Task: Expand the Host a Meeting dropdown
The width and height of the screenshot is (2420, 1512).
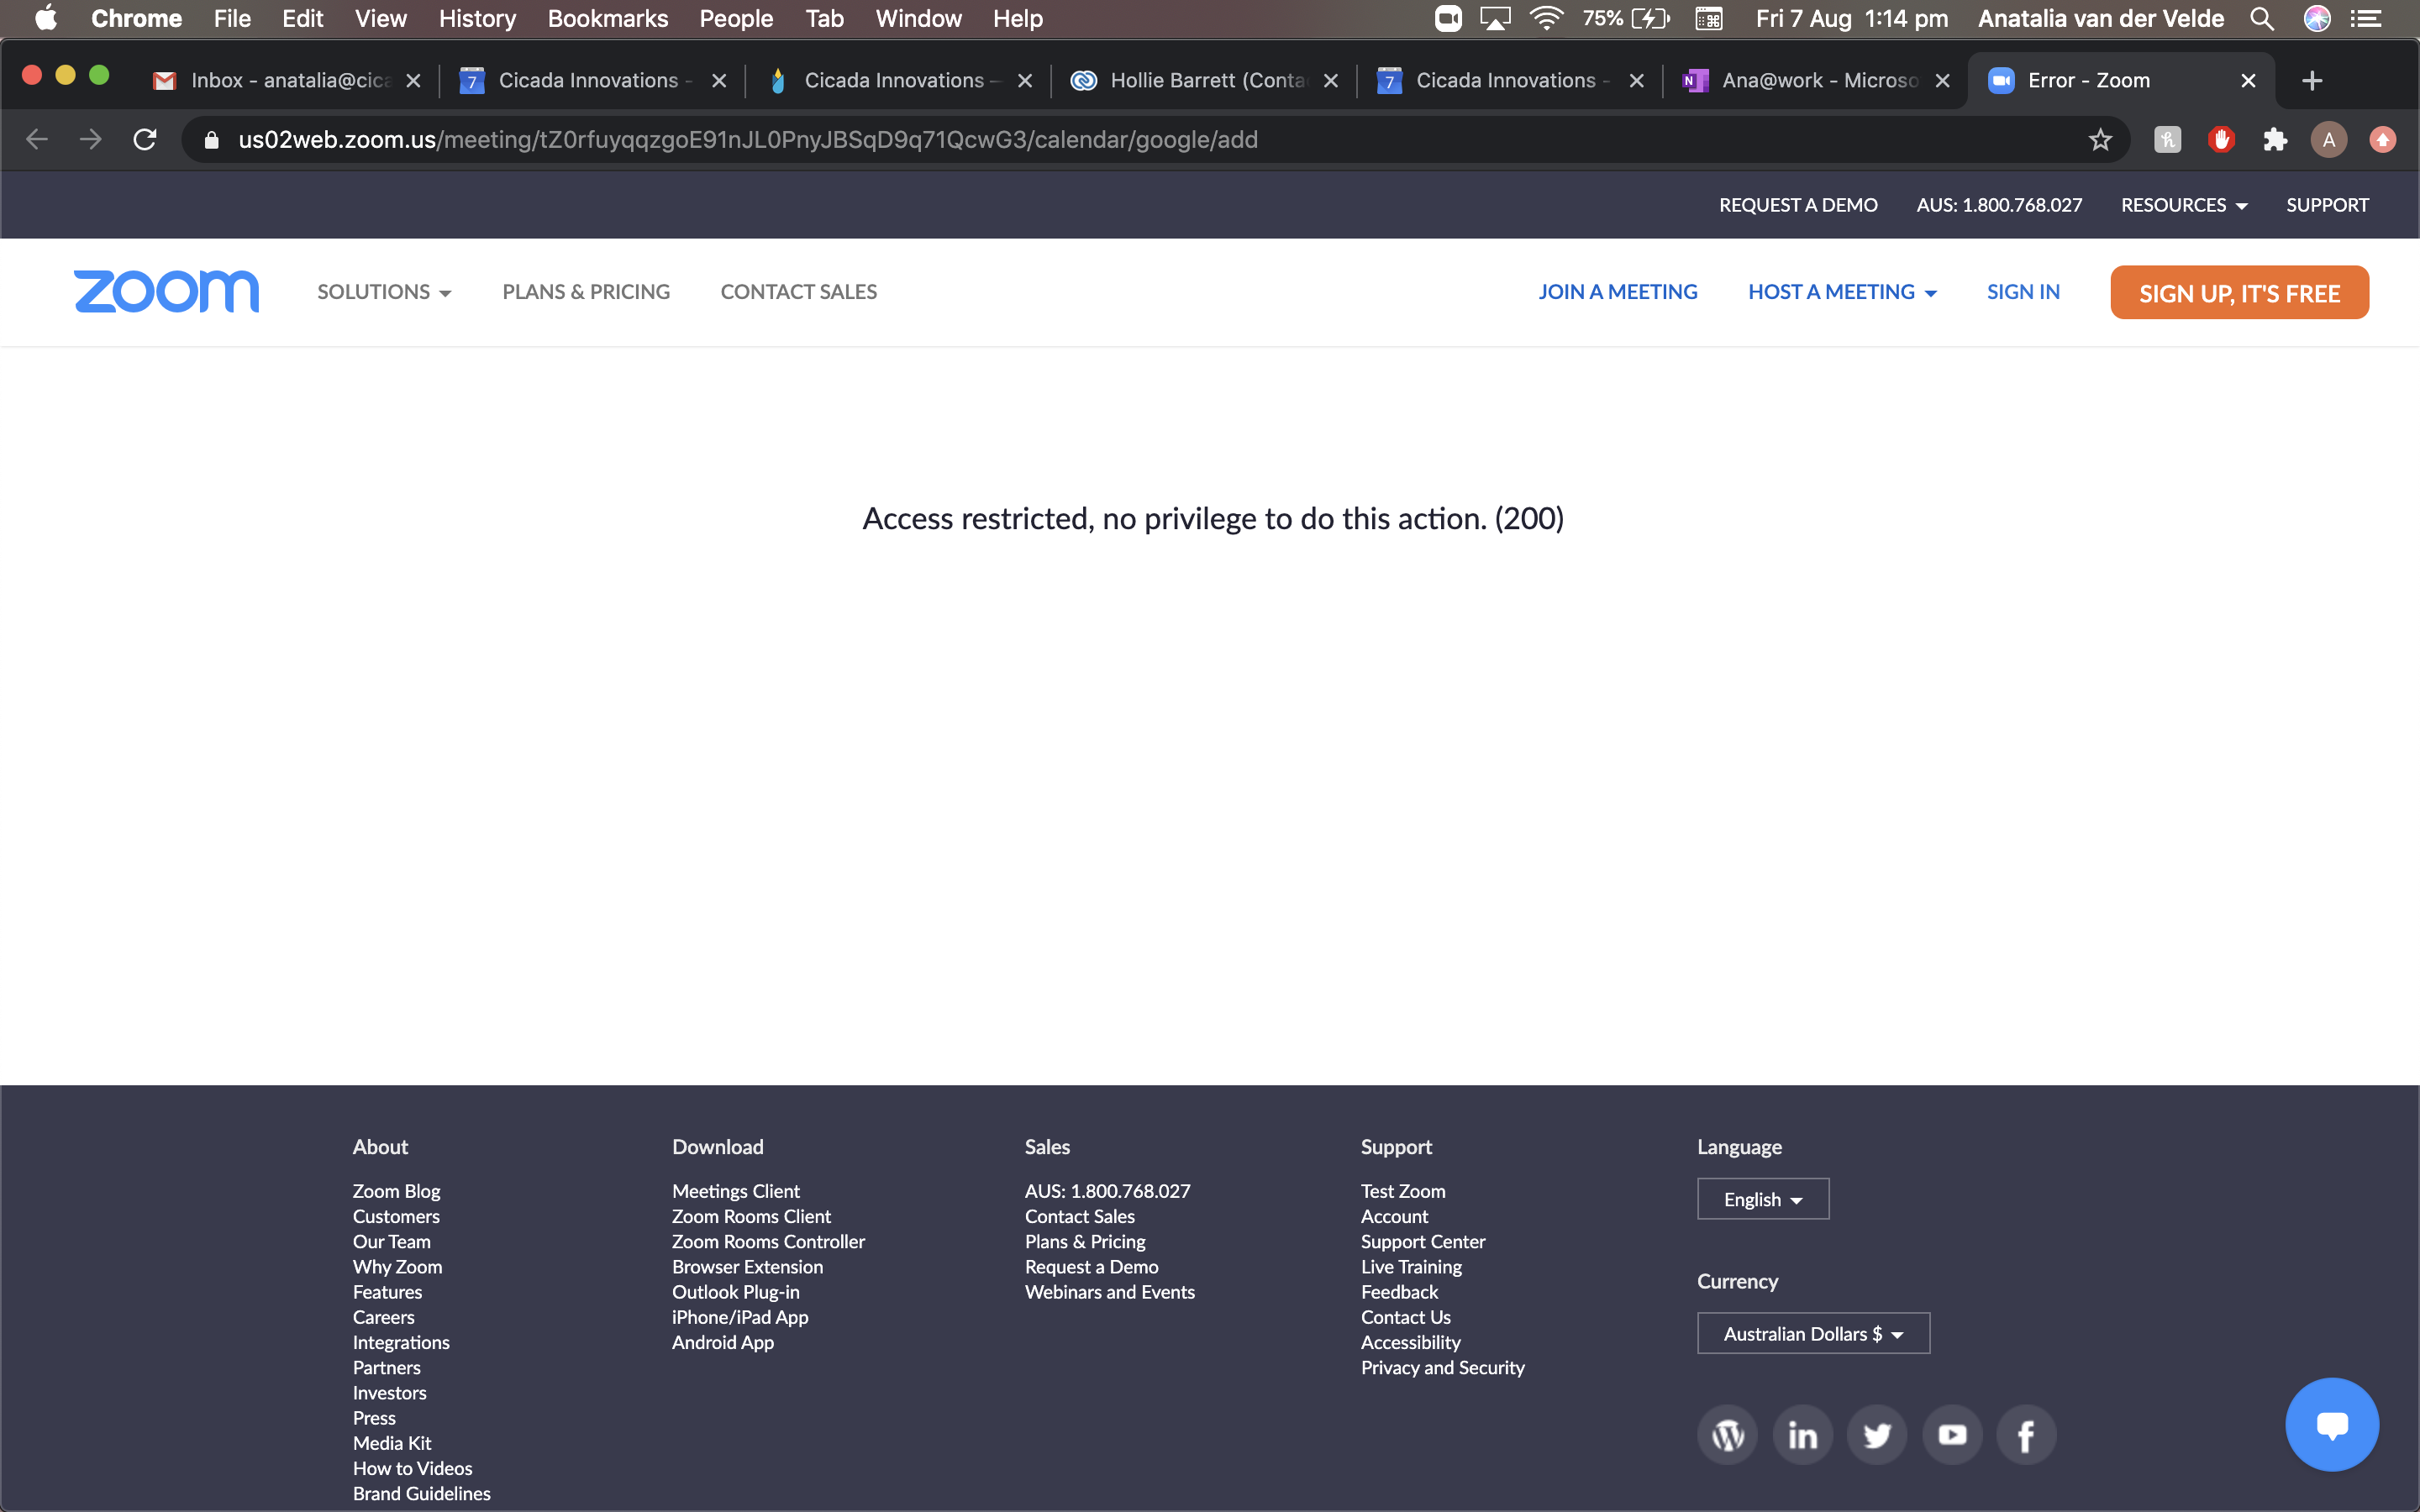Action: 1842,292
